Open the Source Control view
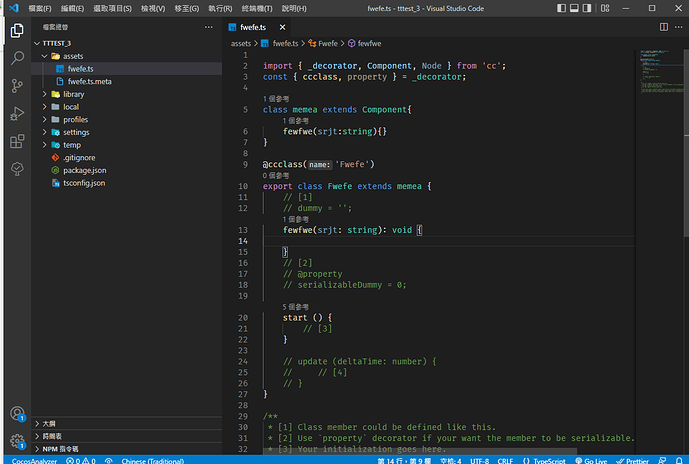Image resolution: width=689 pixels, height=464 pixels. (x=17, y=86)
